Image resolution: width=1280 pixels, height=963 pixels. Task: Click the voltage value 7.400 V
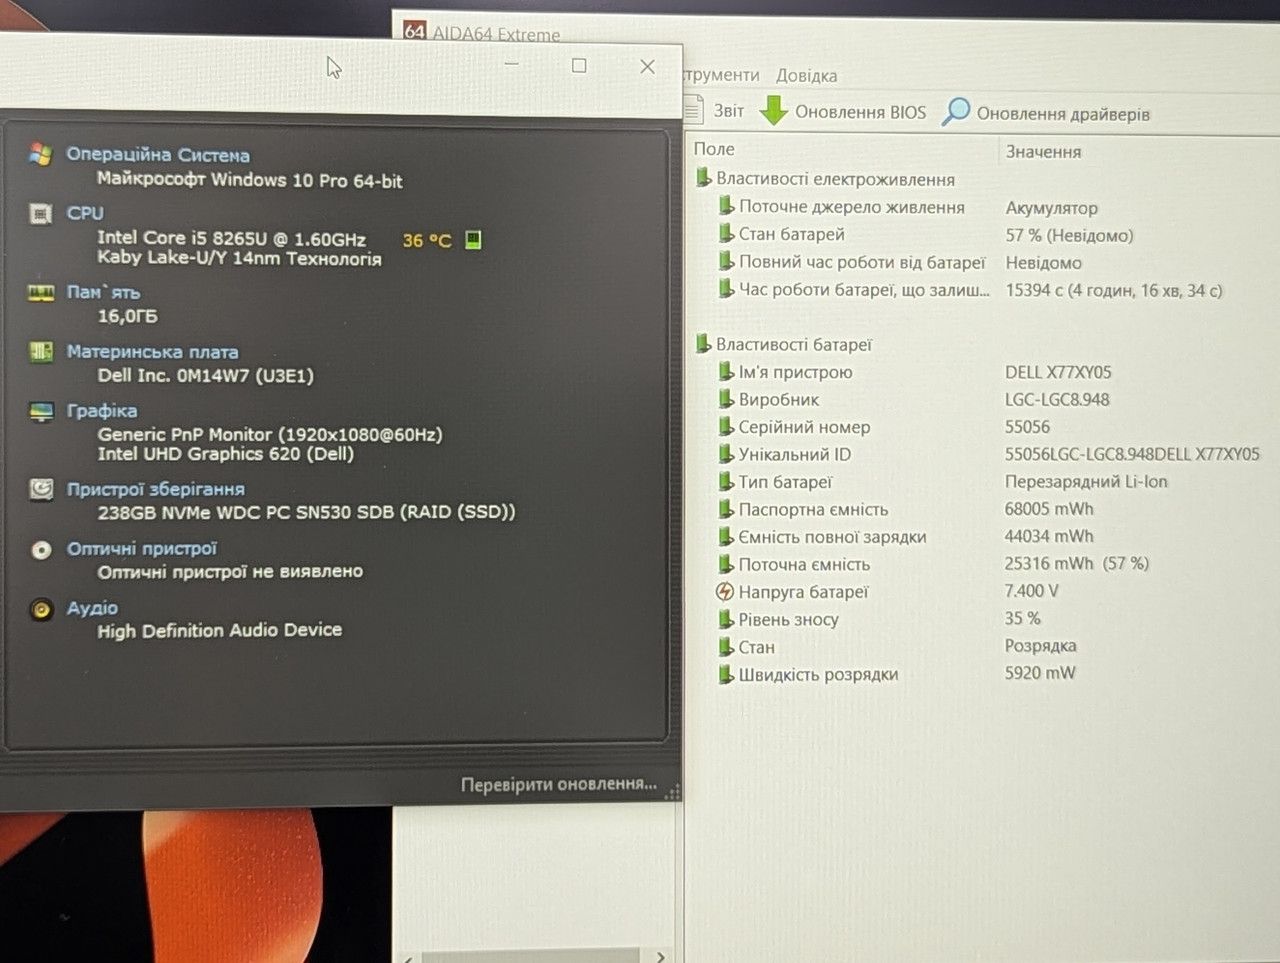(x=1031, y=591)
